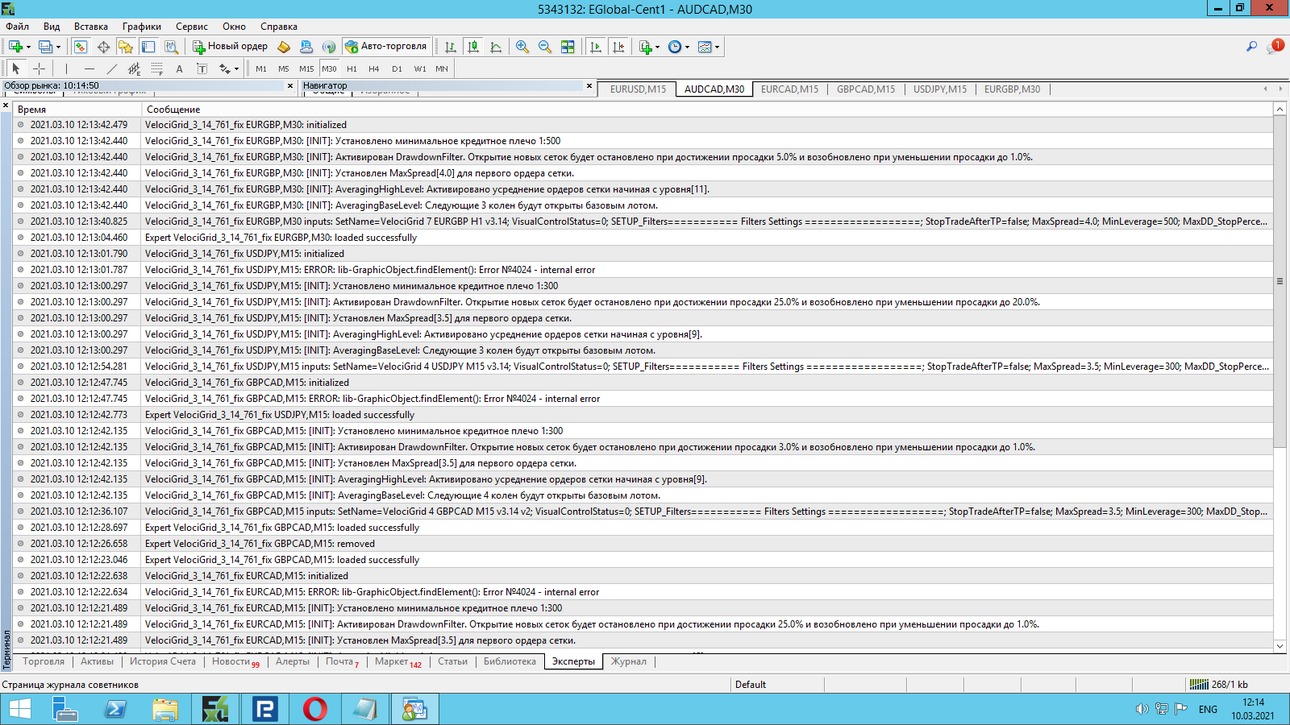Select the cursor pointer tool
Viewport: 1290px width, 725px height.
click(x=15, y=69)
